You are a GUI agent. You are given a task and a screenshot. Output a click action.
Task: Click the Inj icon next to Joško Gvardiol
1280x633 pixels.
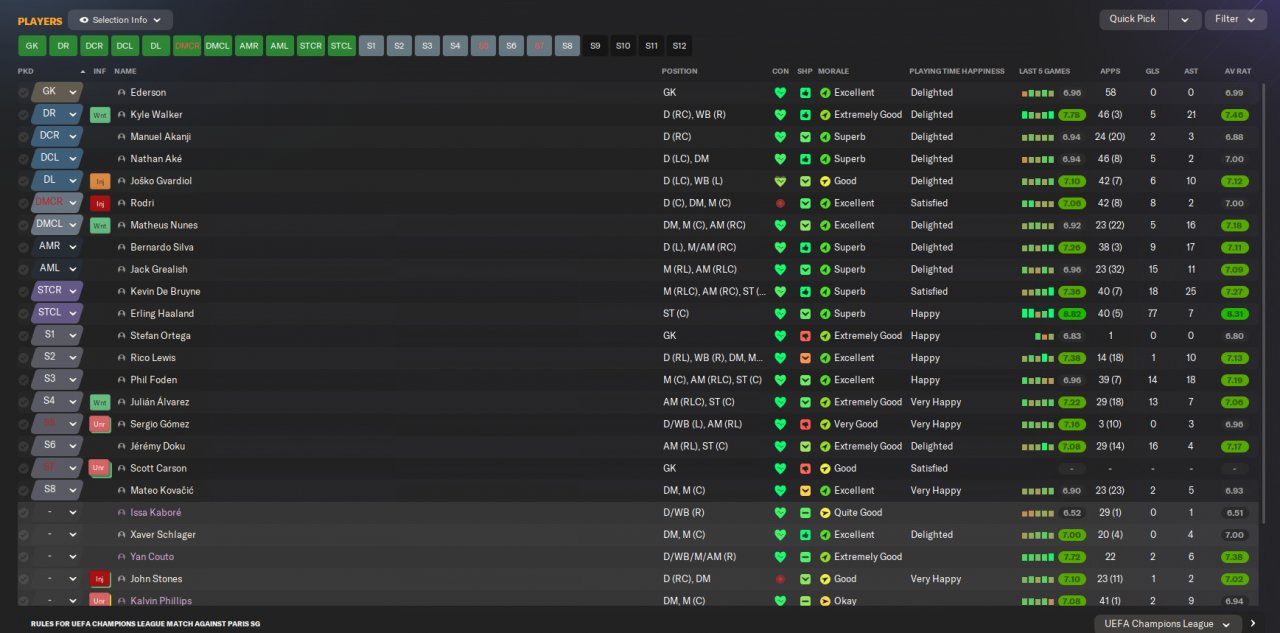click(x=99, y=181)
